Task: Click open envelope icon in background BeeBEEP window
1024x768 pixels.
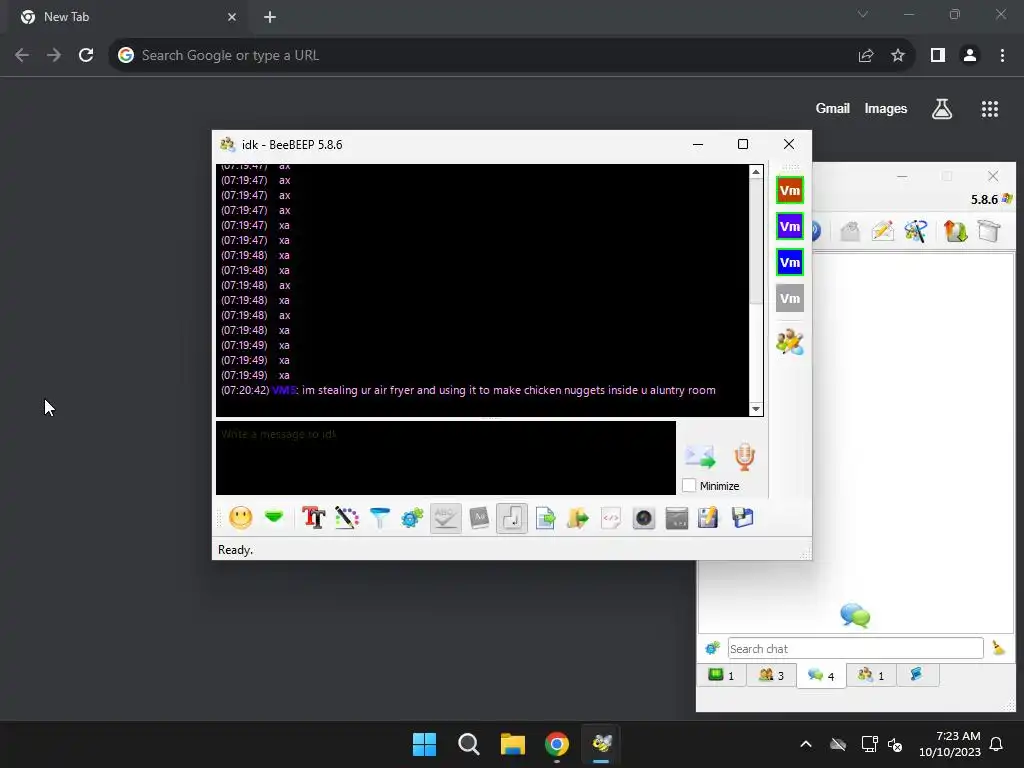Action: pos(850,231)
